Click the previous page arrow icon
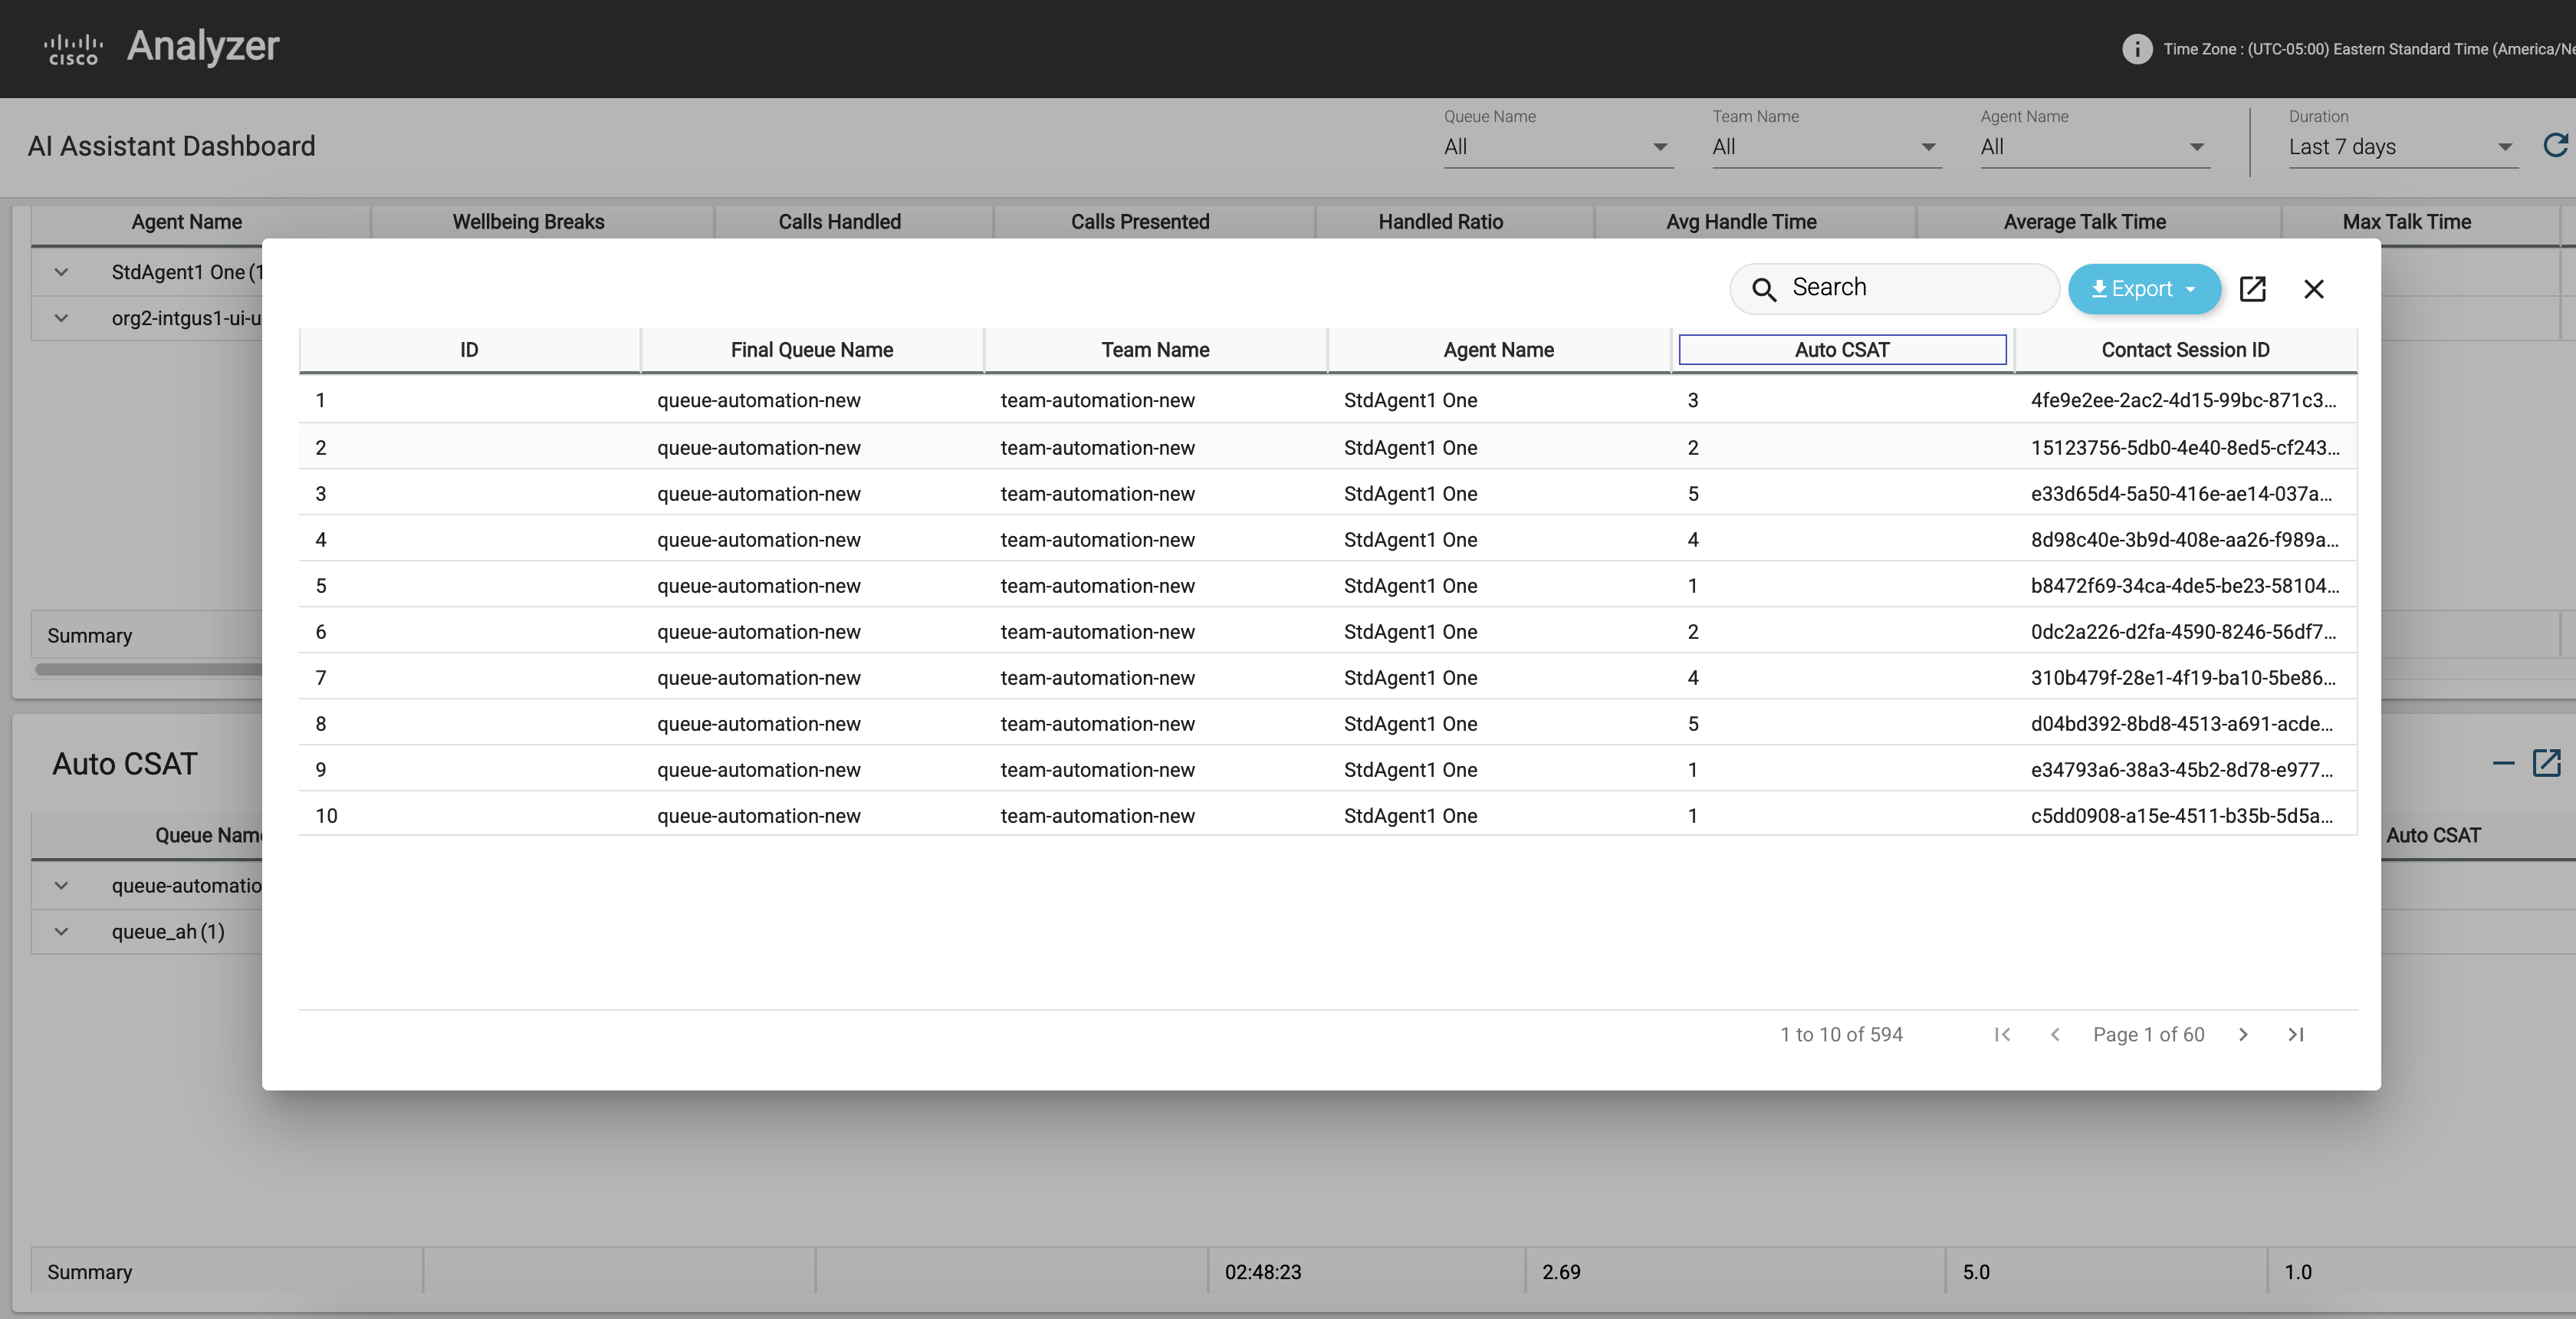Screen dimensions: 2576x1319 [2055, 1033]
